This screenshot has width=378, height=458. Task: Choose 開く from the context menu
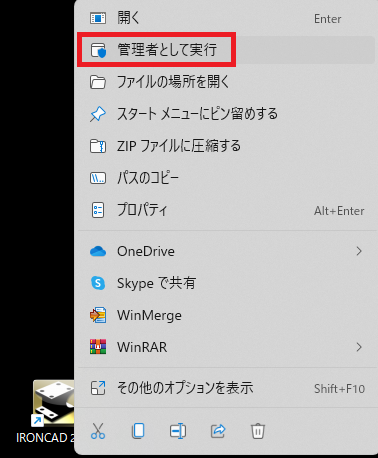(227, 18)
